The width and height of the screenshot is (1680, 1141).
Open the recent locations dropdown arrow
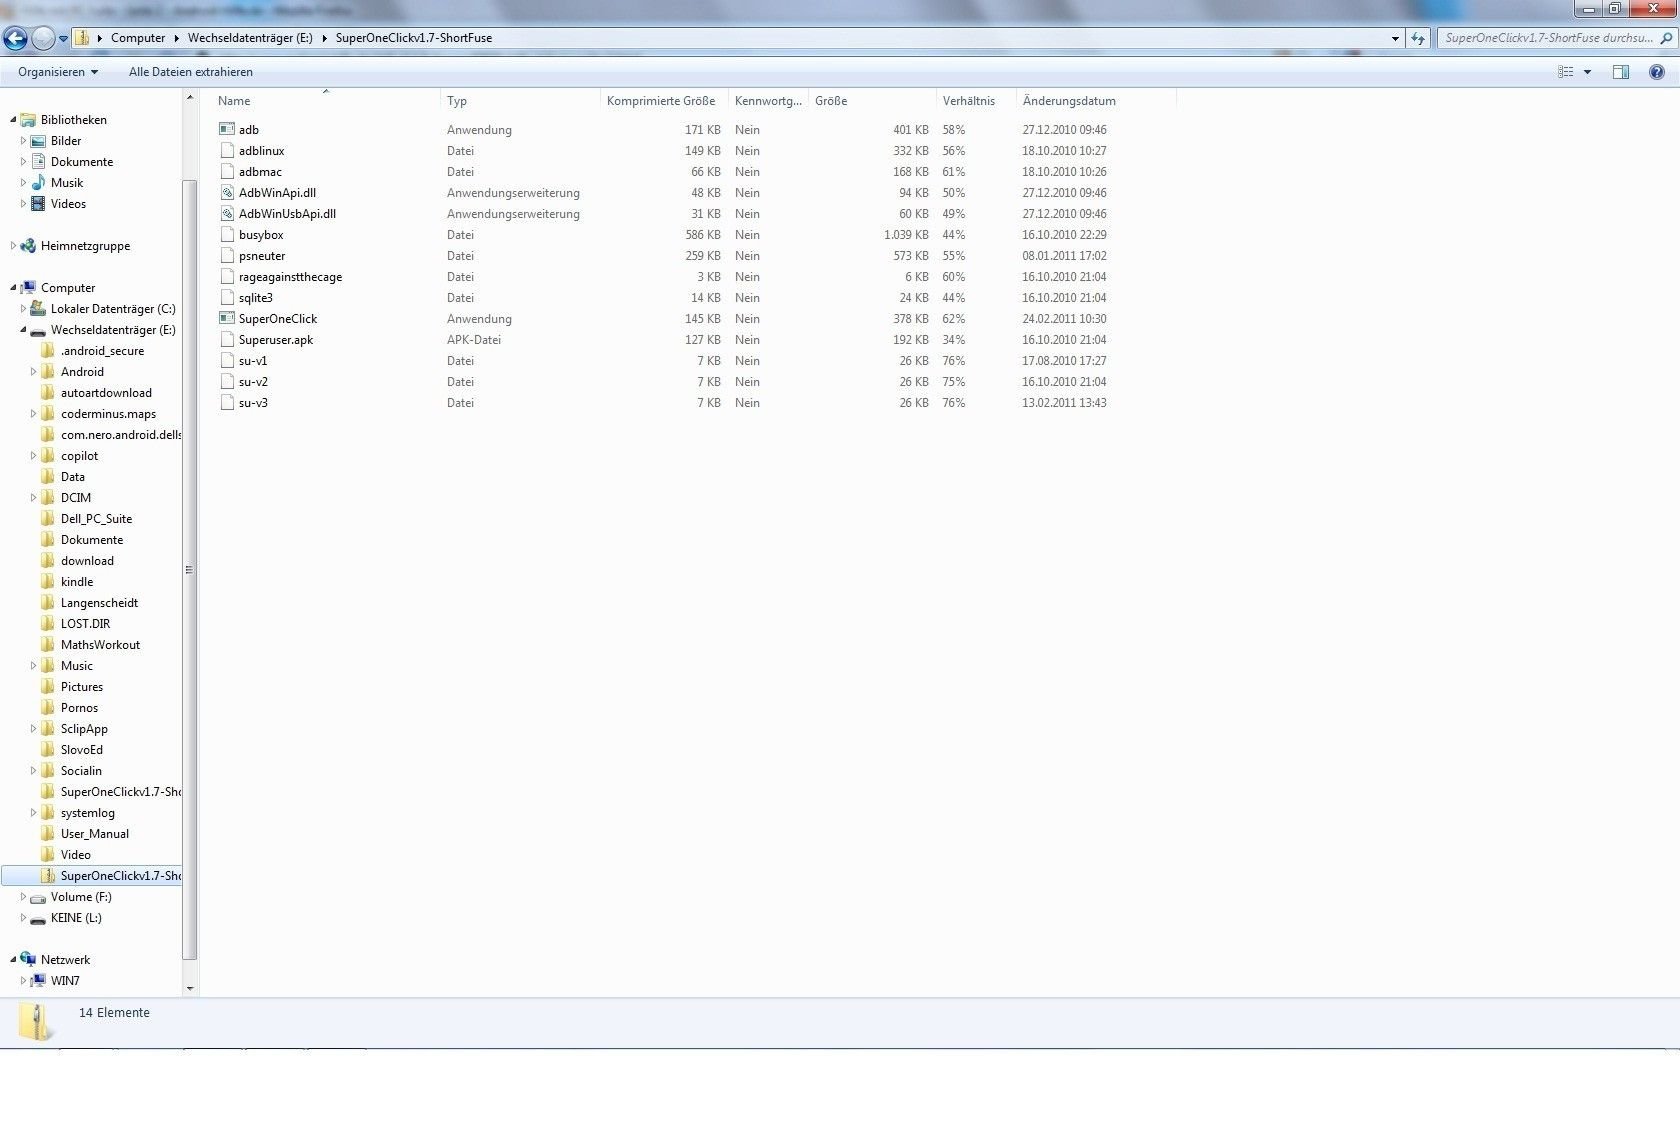[x=63, y=39]
